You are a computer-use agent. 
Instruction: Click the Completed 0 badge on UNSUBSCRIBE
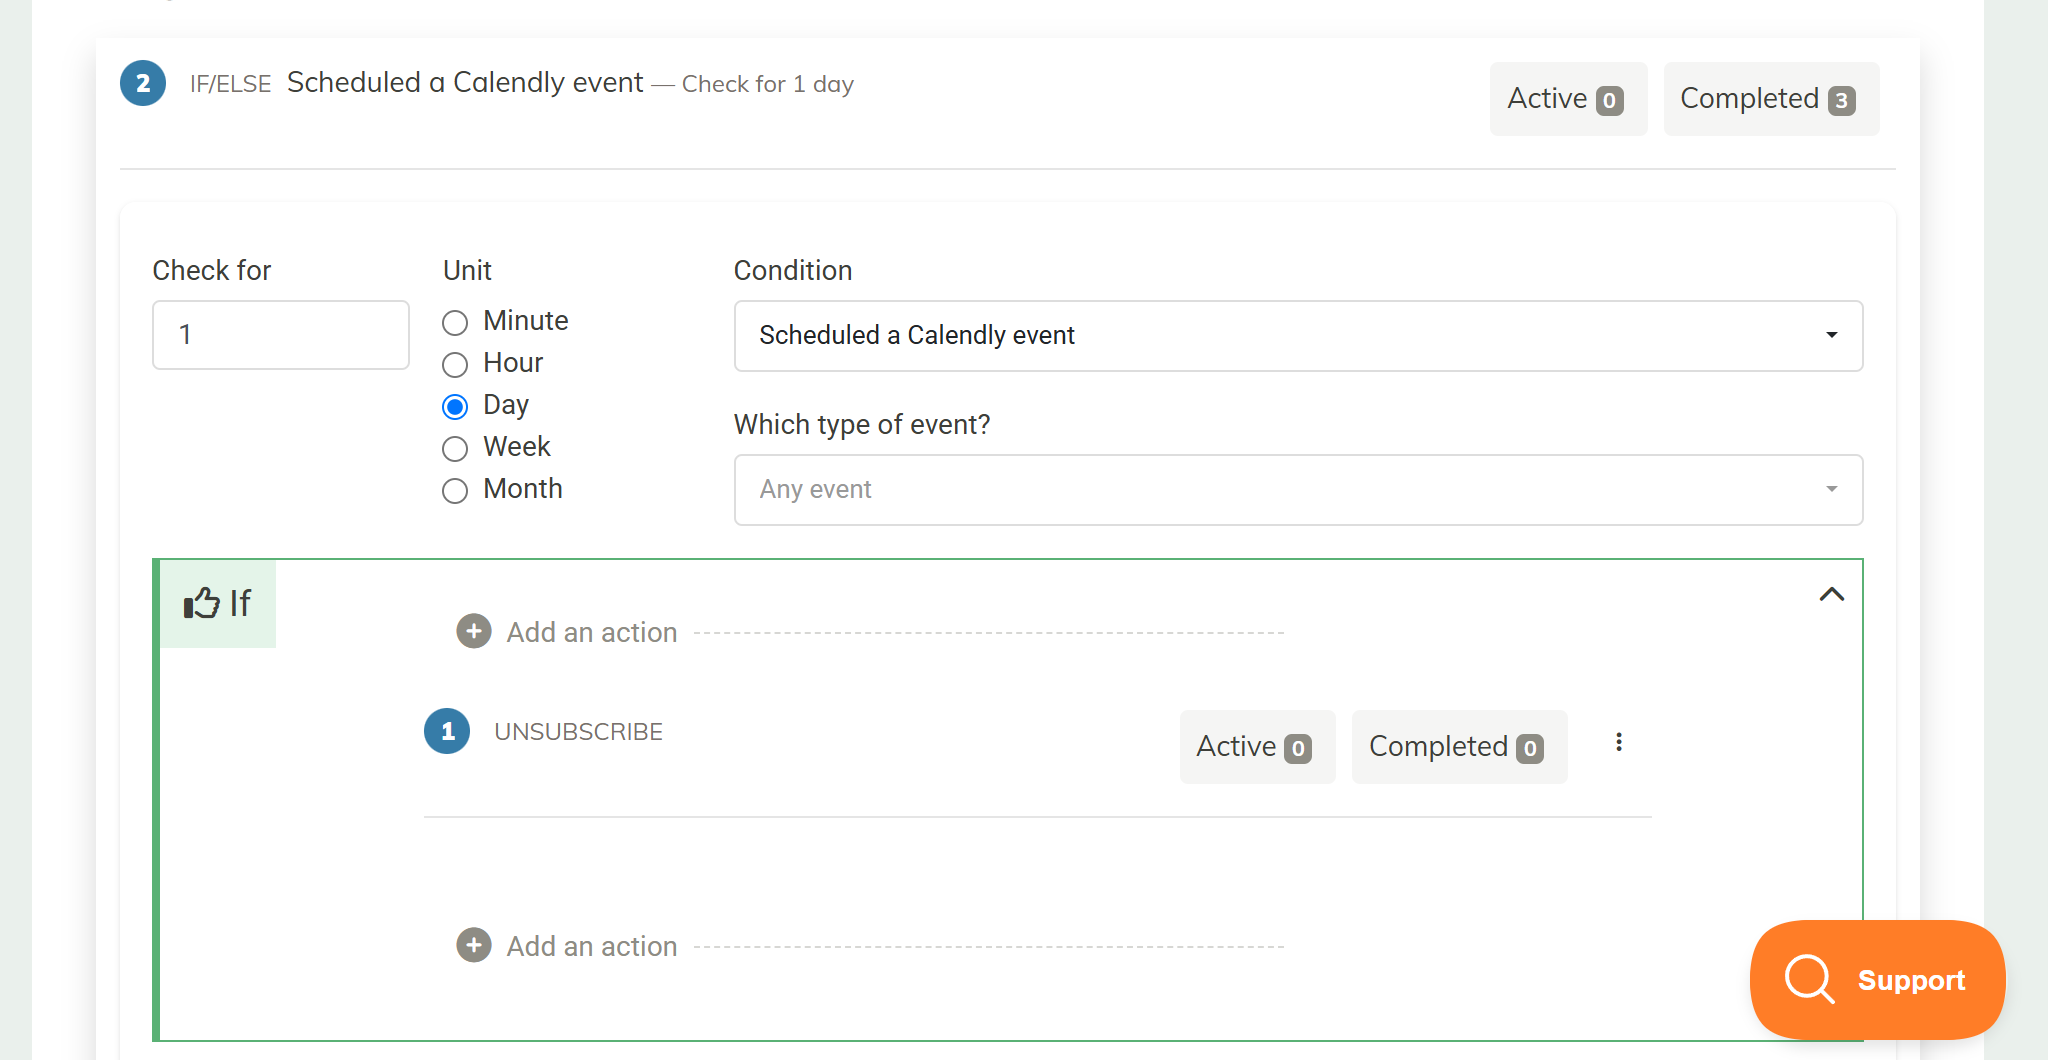(x=1459, y=746)
